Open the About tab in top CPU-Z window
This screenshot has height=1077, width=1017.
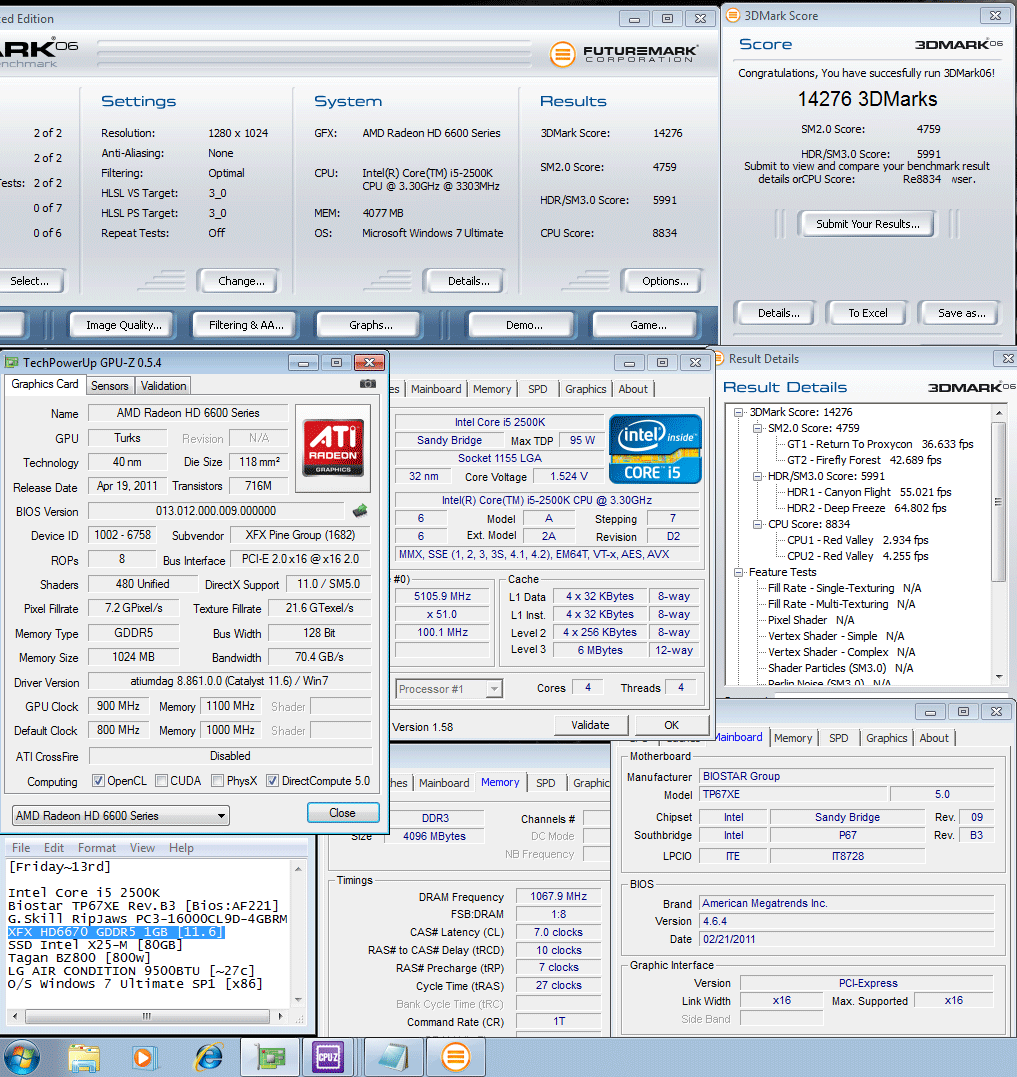632,389
